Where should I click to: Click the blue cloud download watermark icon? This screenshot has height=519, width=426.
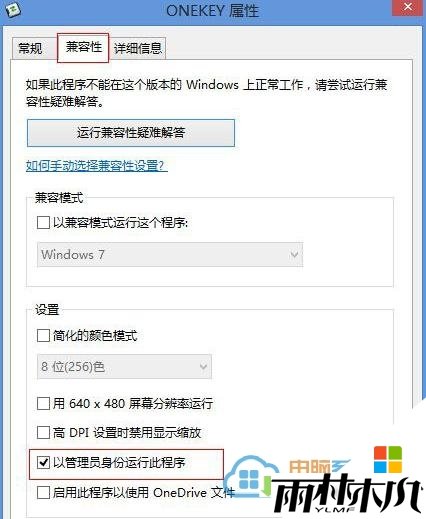pos(252,477)
